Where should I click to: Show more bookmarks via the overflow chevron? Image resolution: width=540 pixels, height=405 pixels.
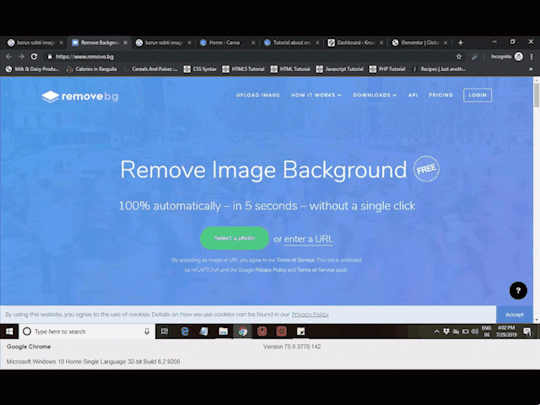pyautogui.click(x=531, y=69)
